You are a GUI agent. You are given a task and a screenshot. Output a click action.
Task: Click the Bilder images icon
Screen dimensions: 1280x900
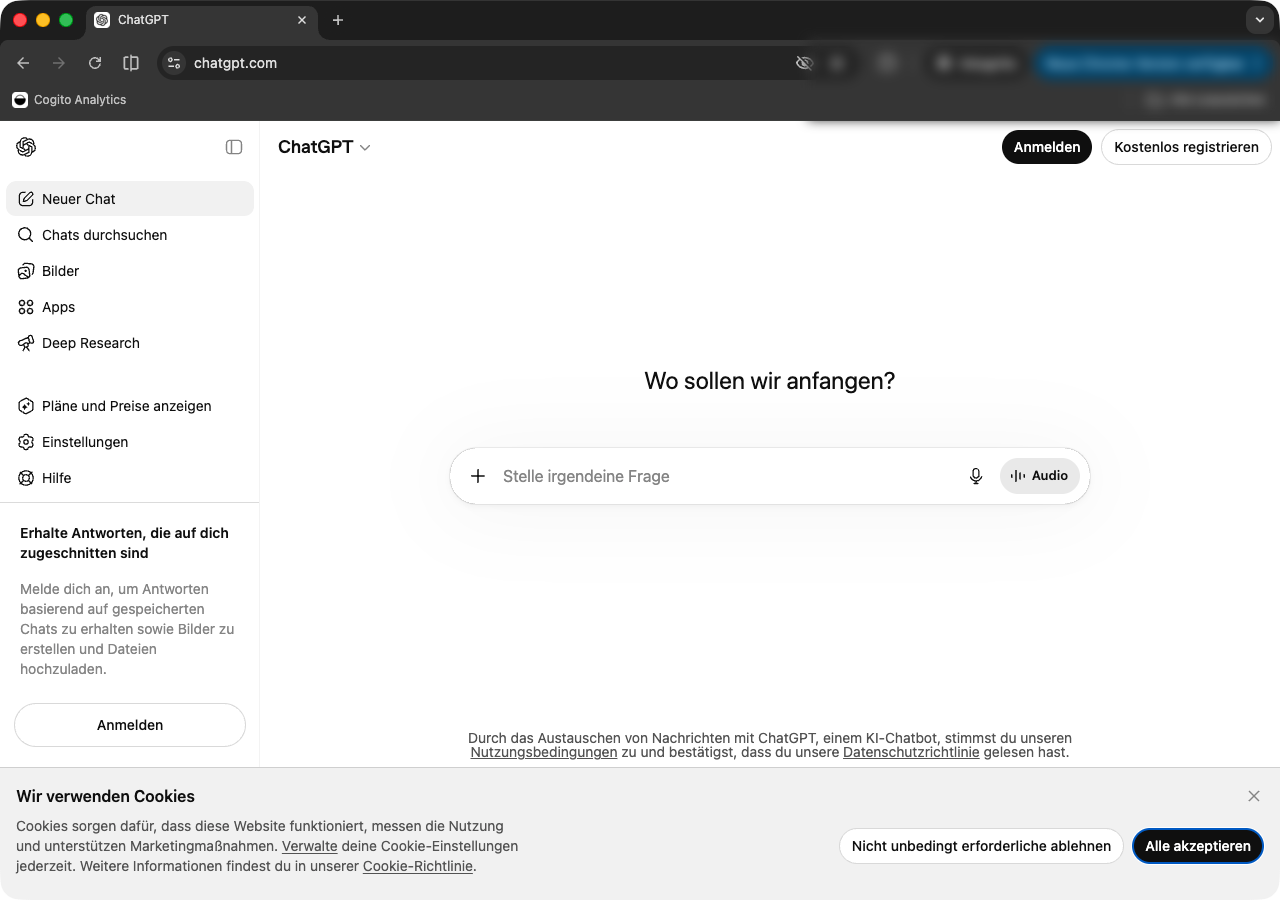(26, 271)
